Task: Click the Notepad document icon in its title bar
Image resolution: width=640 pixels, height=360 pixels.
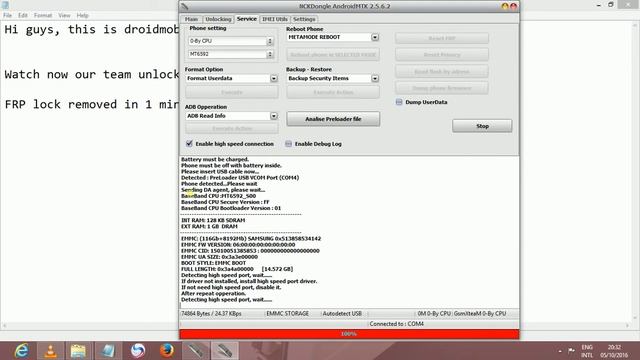Action: tap(5, 5)
